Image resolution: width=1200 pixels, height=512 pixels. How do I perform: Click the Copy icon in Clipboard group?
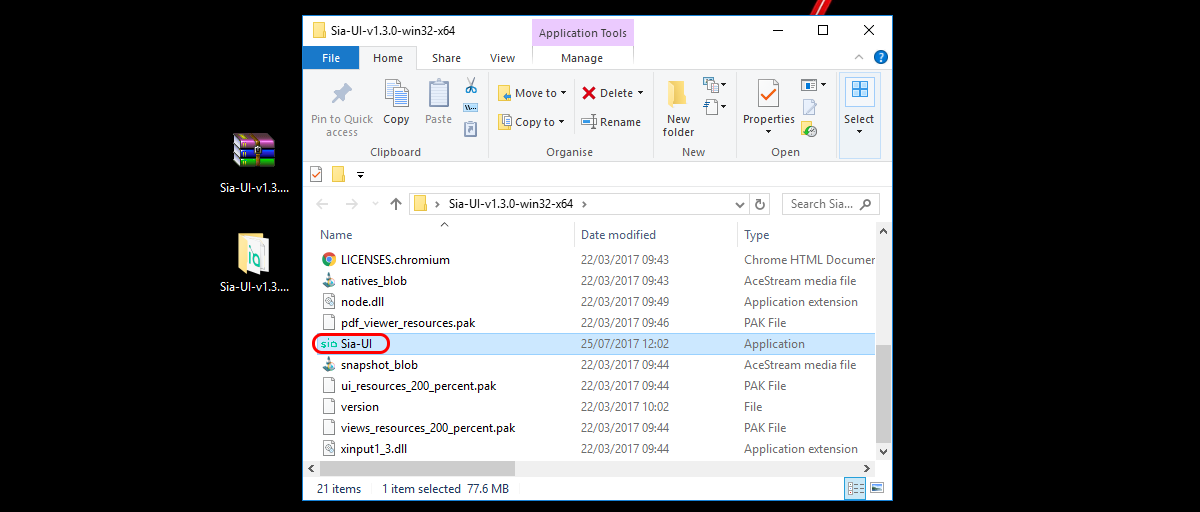pyautogui.click(x=396, y=94)
